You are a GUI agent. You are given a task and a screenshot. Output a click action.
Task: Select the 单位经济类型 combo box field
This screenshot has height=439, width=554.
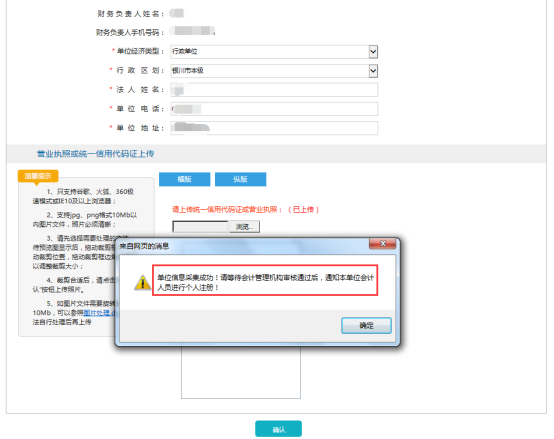click(x=274, y=52)
